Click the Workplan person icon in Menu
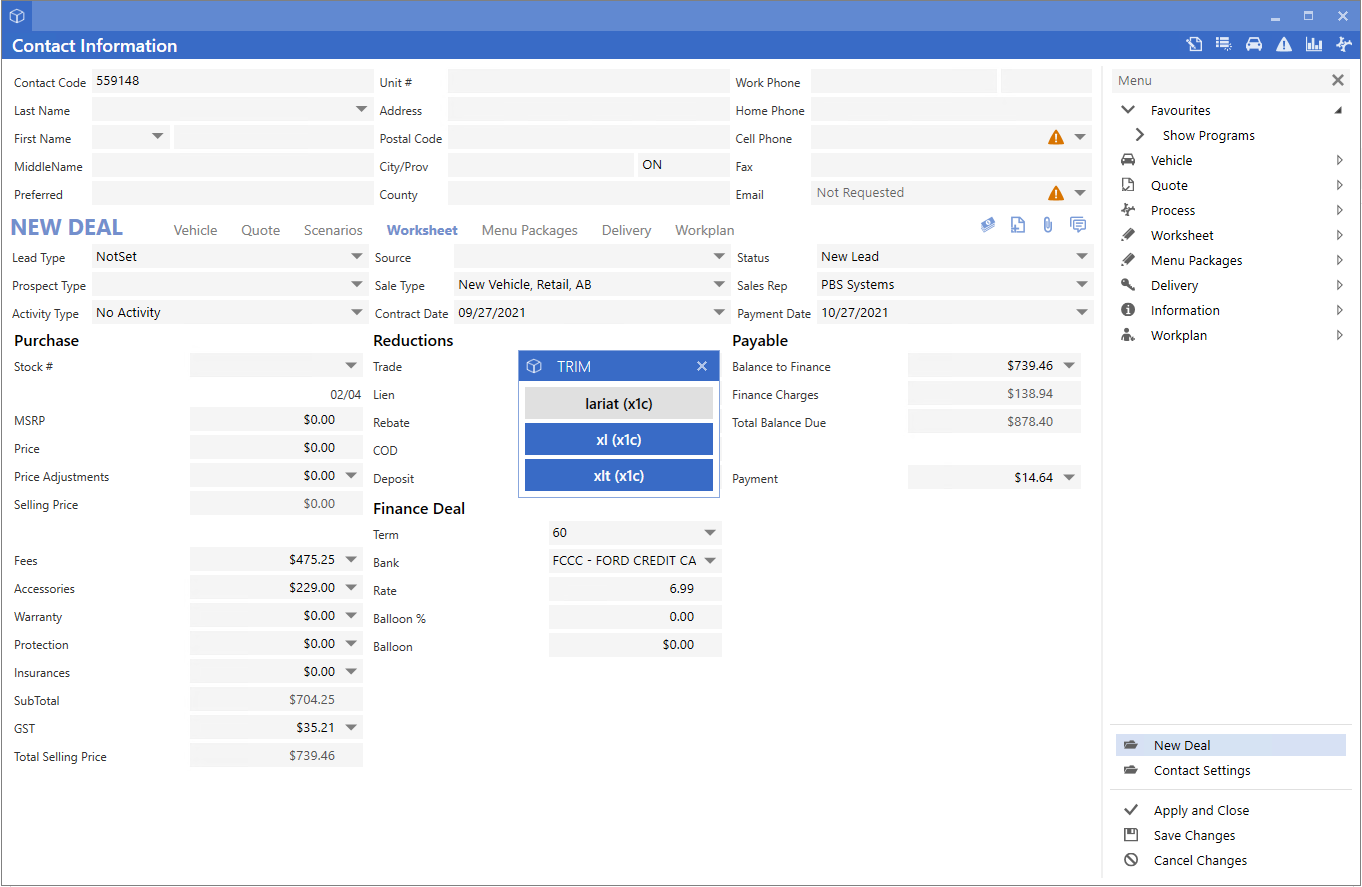Viewport: 1362px width, 887px height. point(1129,335)
